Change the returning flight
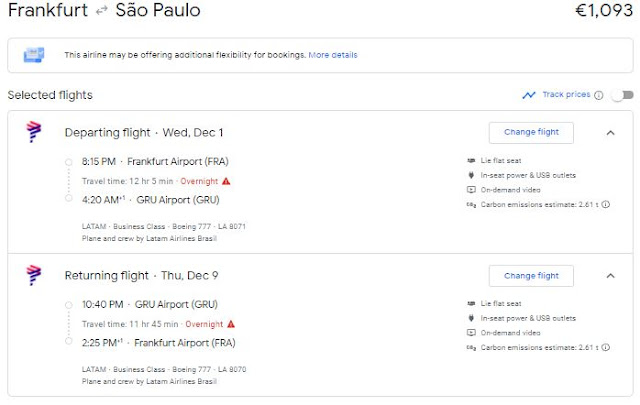 coord(531,275)
